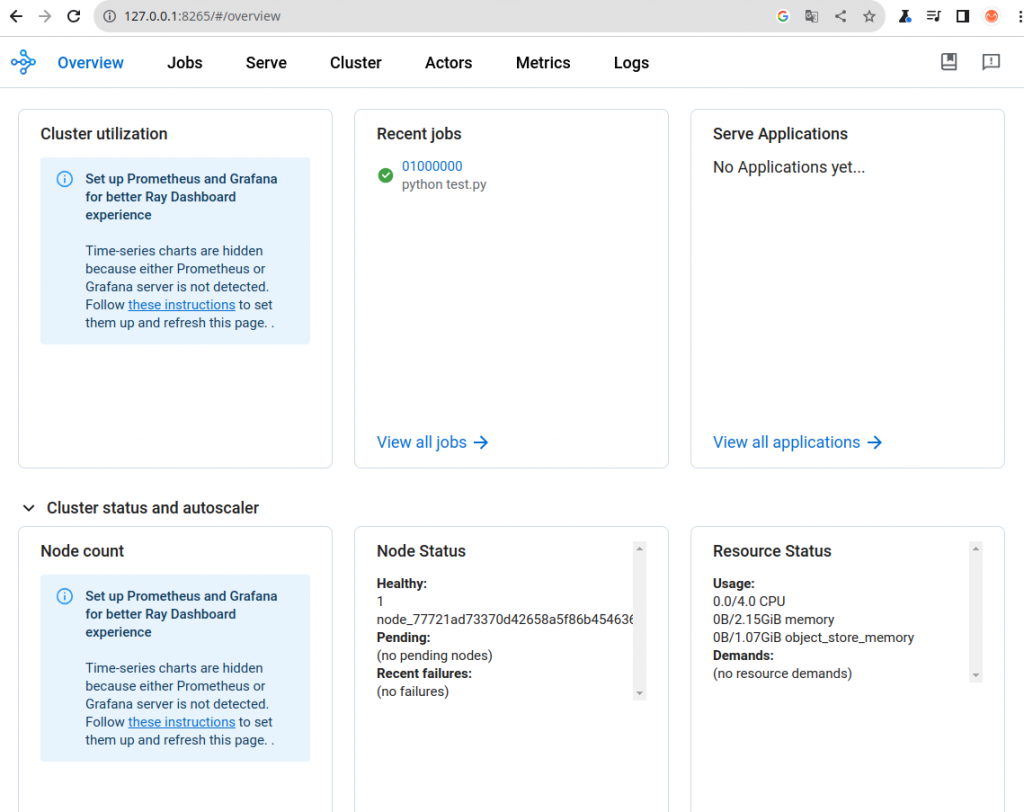This screenshot has width=1024, height=812.
Task: Open the docs bookmark icon in header
Action: pos(949,62)
